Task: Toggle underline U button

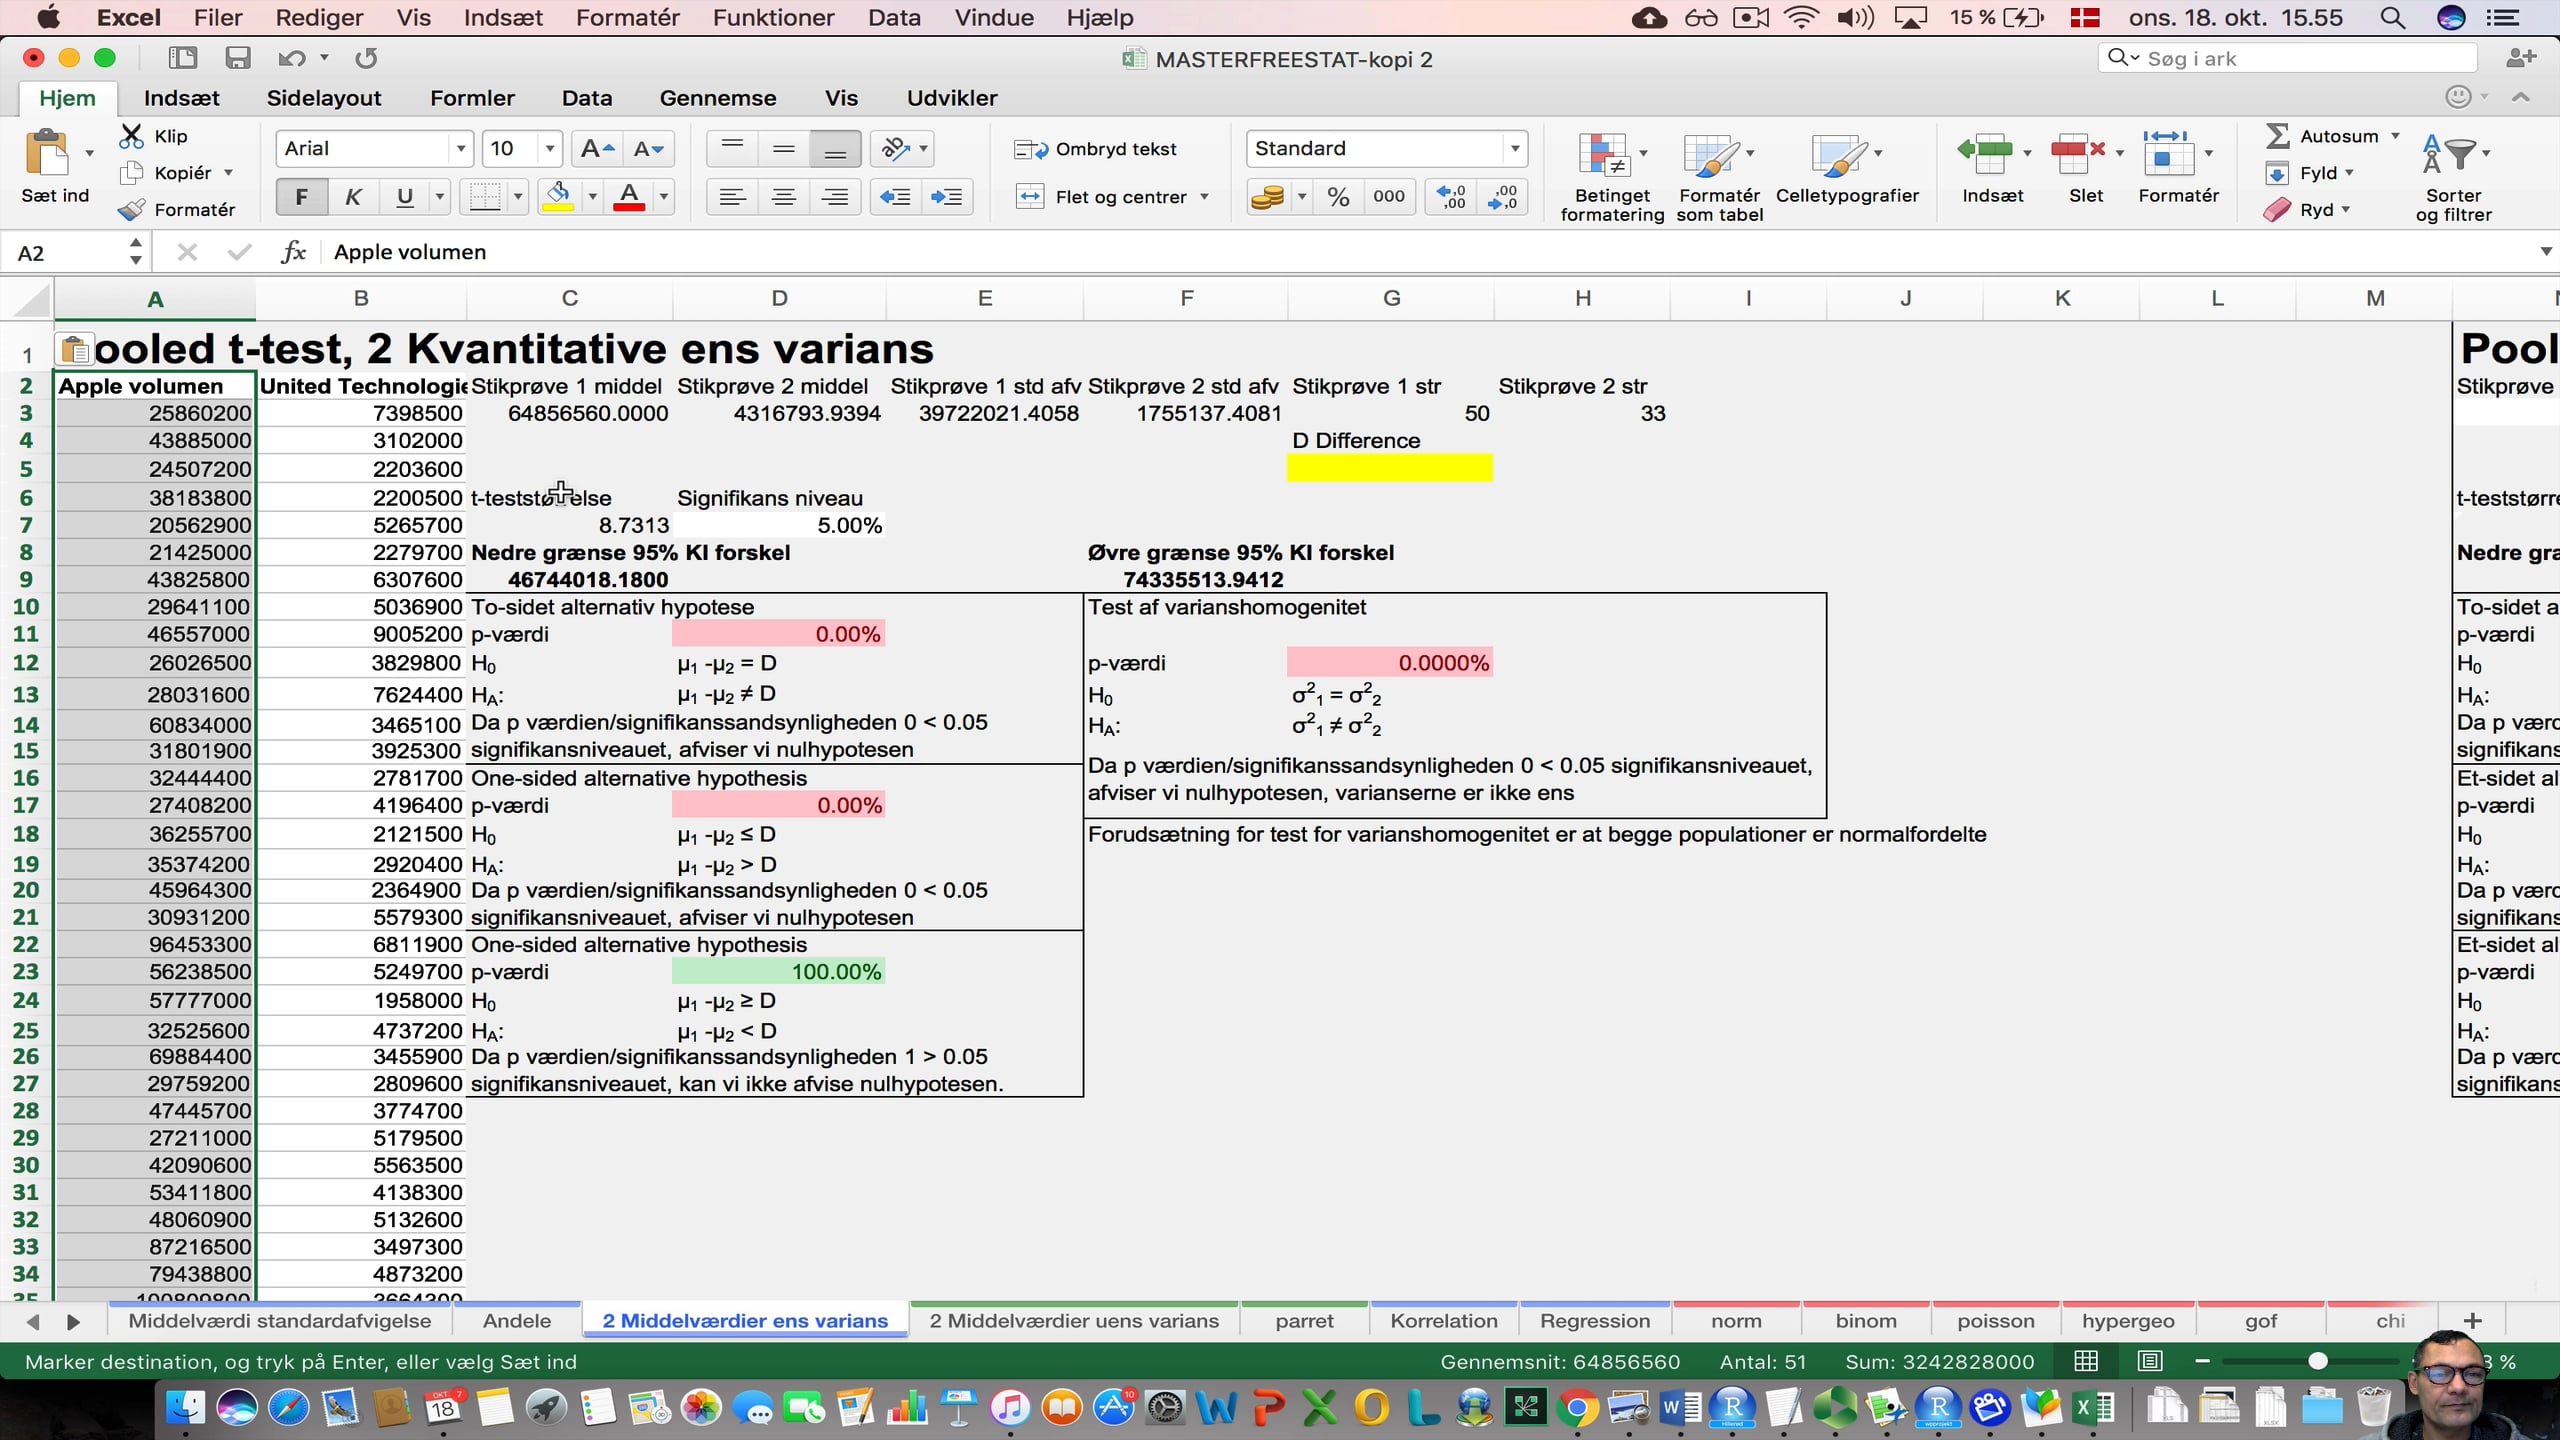Action: (x=404, y=197)
